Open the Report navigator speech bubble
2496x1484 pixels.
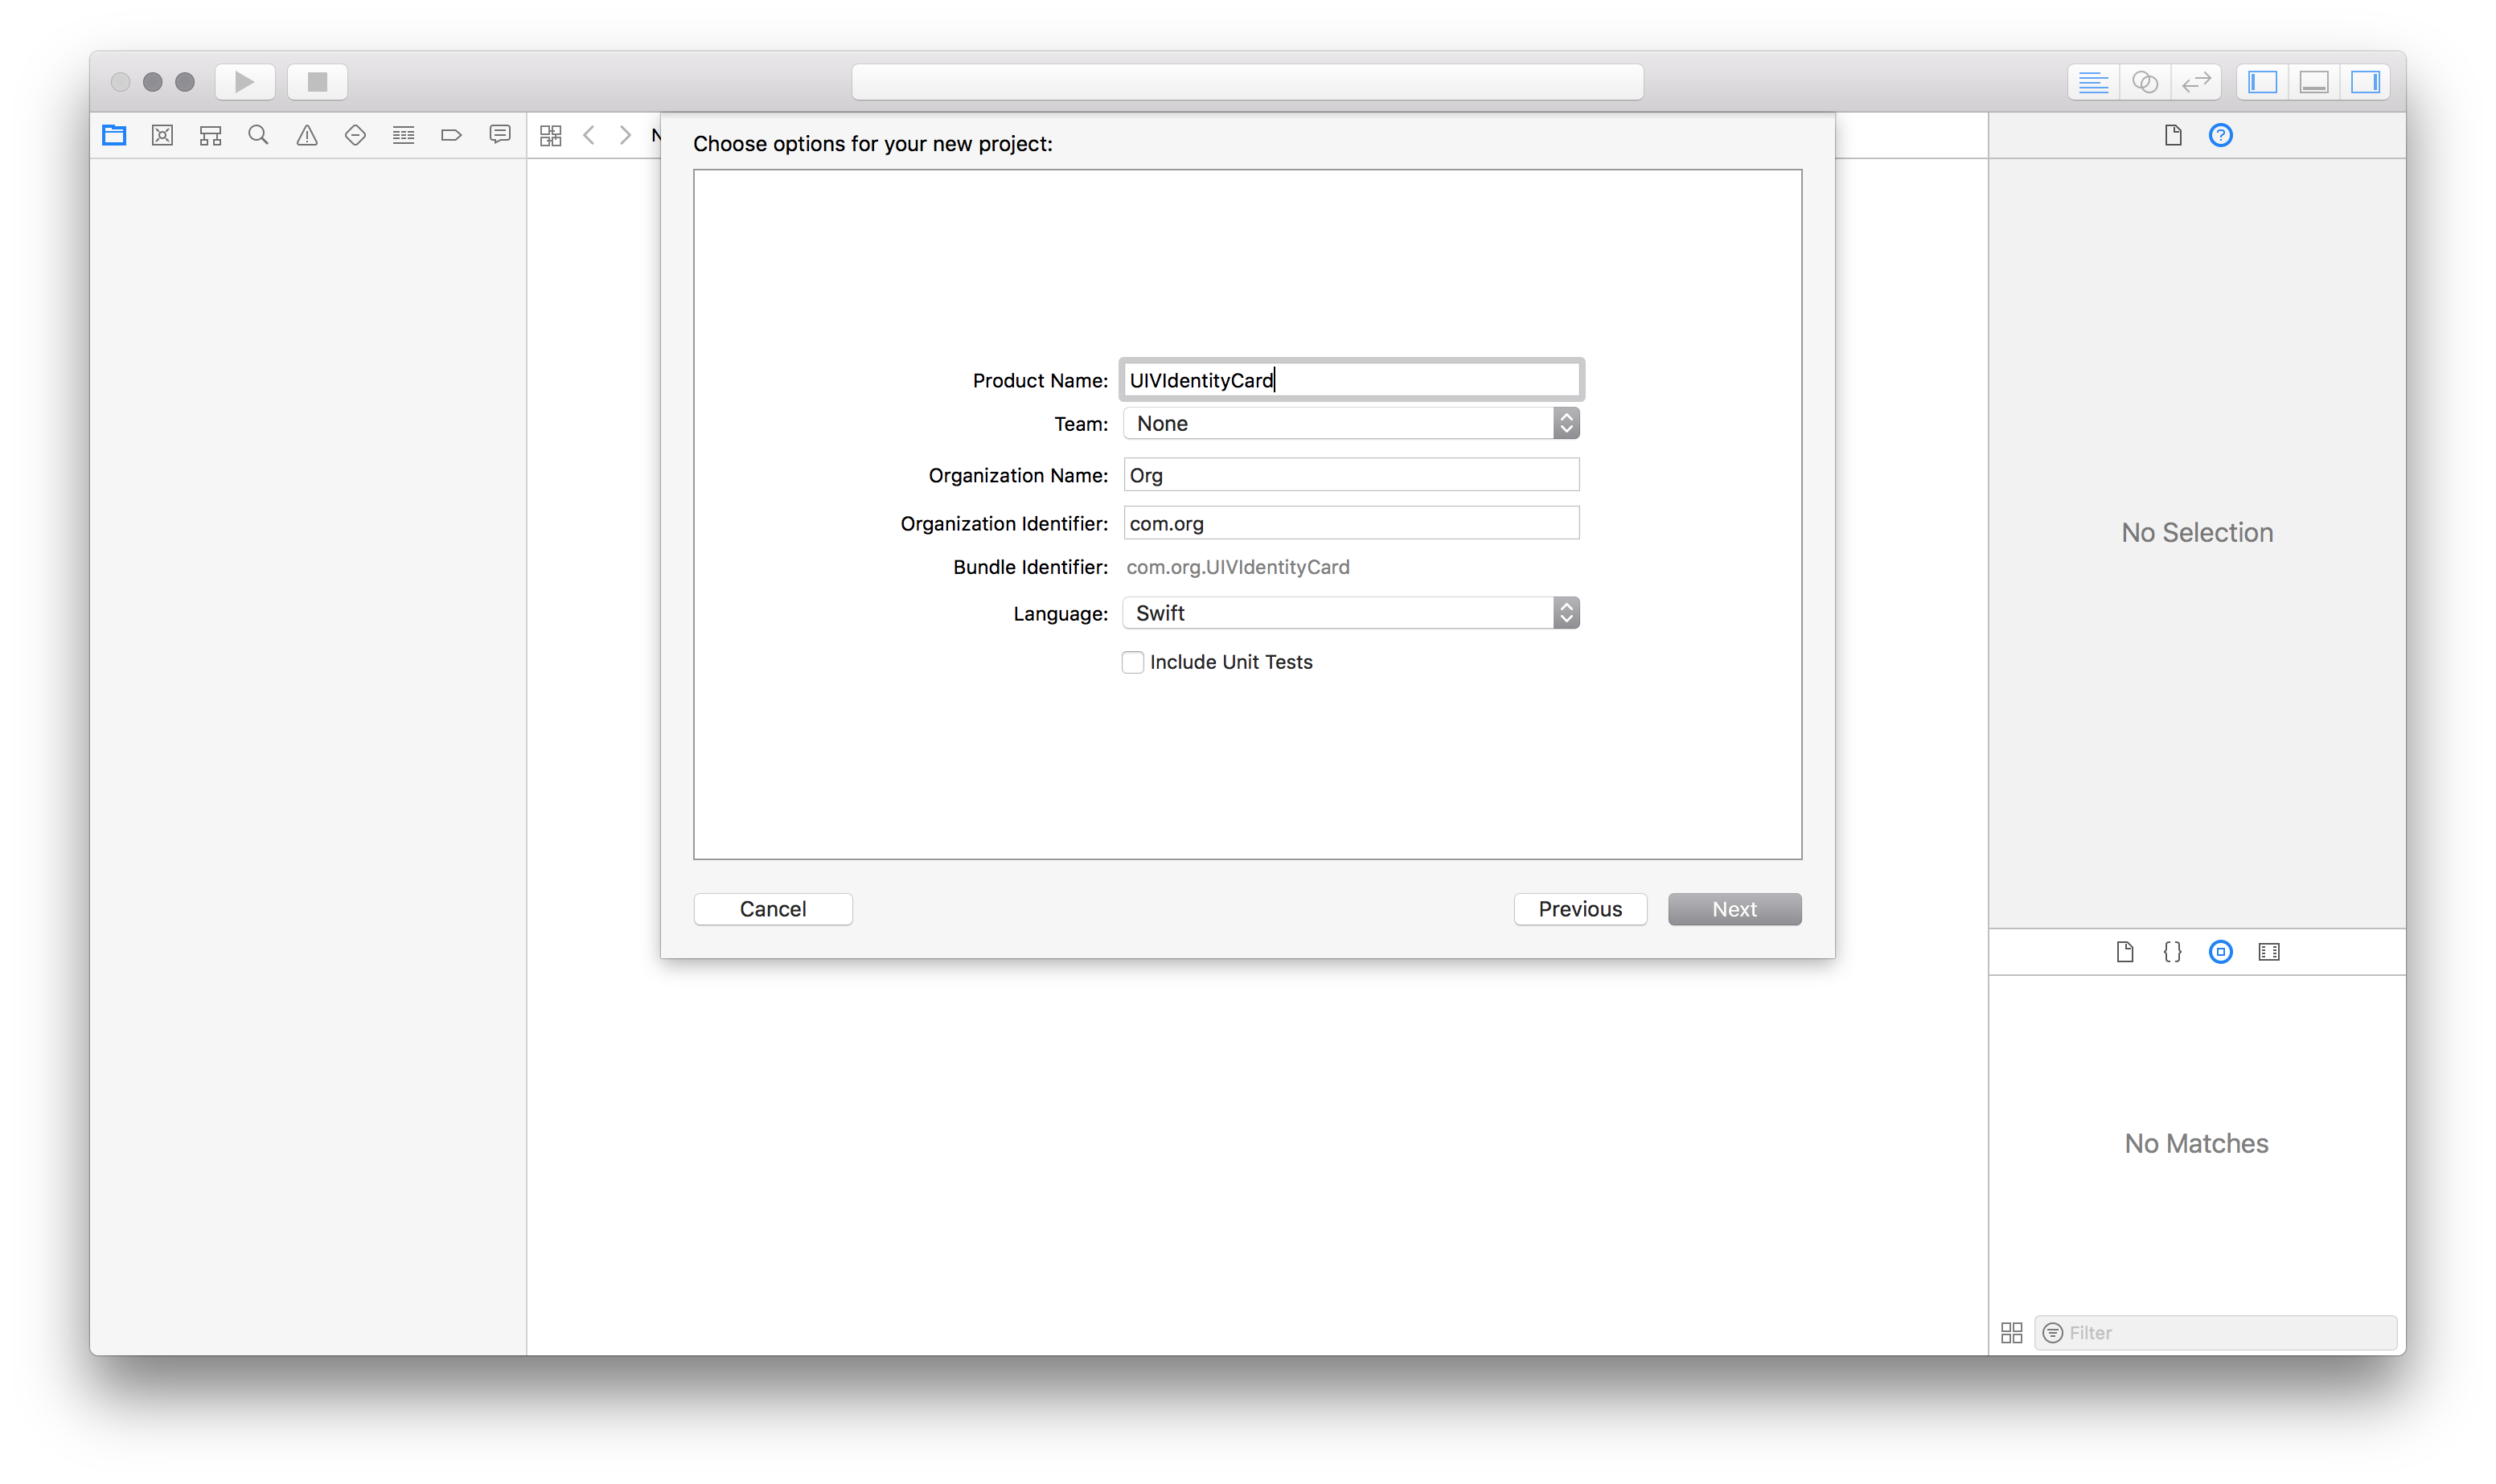[x=499, y=134]
